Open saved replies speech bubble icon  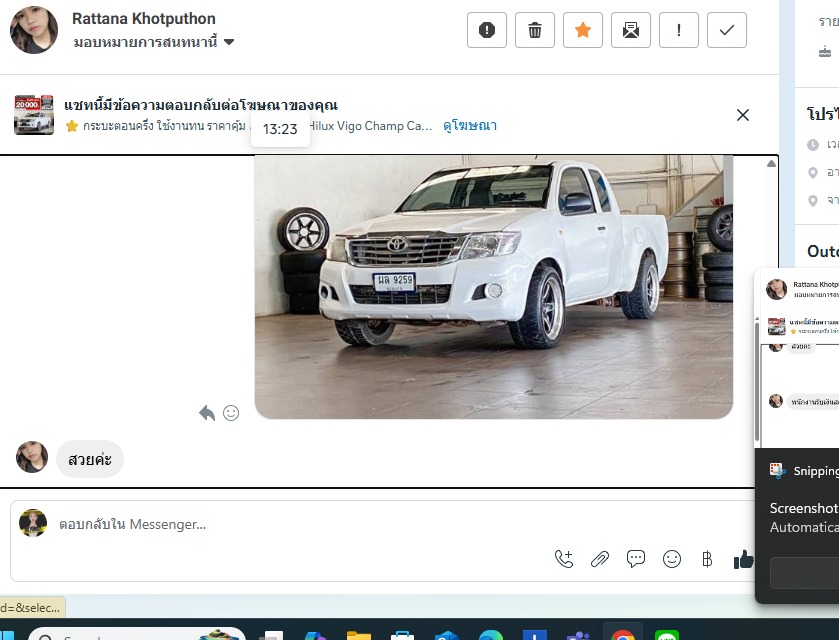(636, 559)
